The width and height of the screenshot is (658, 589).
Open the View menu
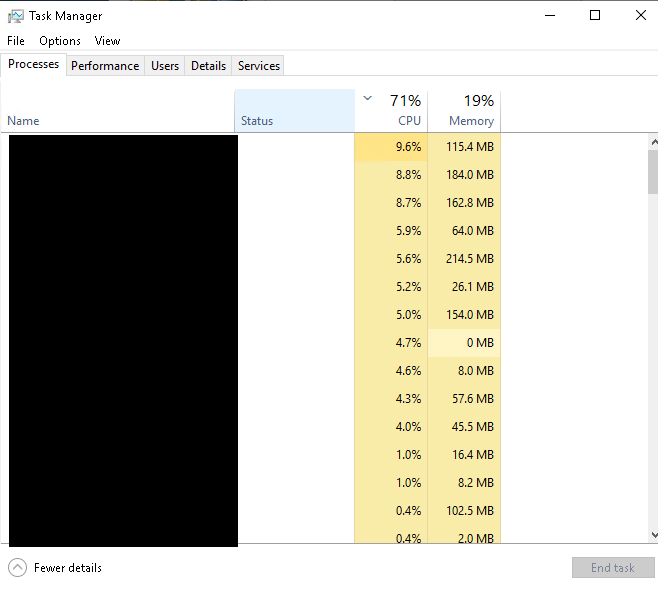107,41
